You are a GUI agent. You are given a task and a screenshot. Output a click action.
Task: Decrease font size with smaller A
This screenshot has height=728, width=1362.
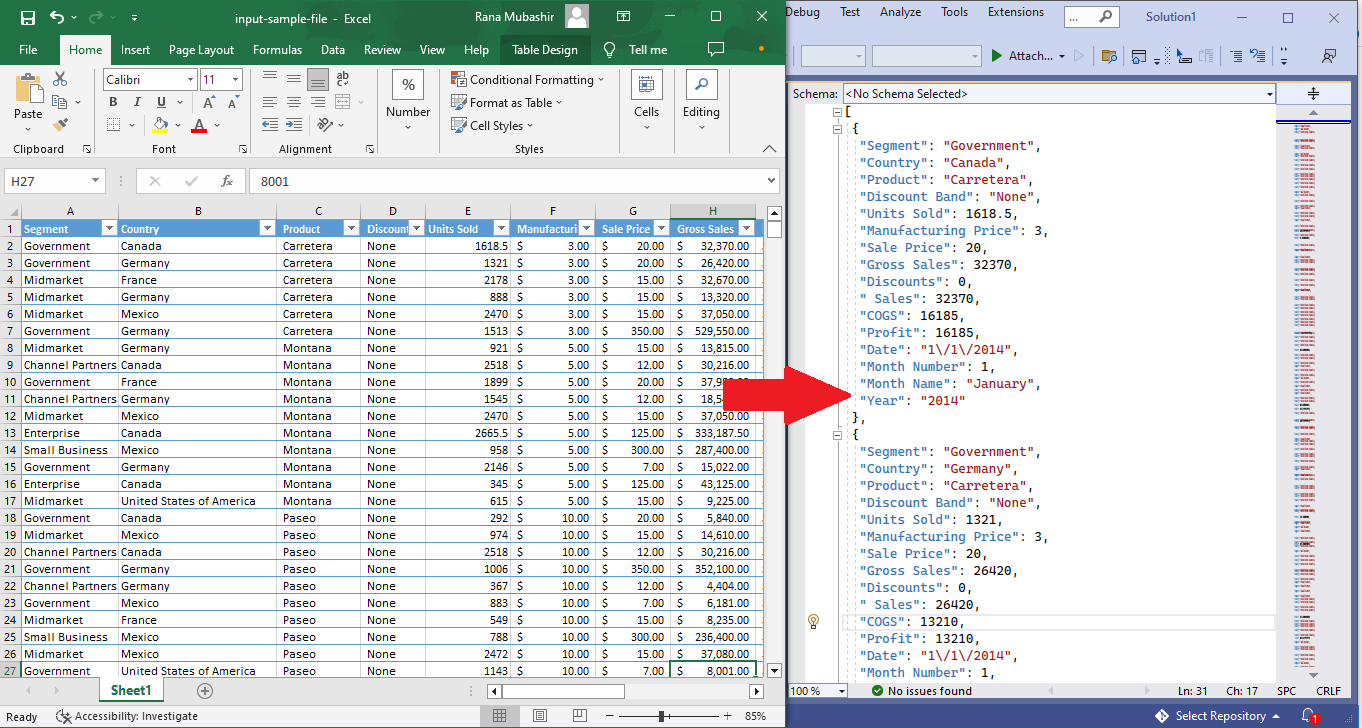tap(233, 102)
